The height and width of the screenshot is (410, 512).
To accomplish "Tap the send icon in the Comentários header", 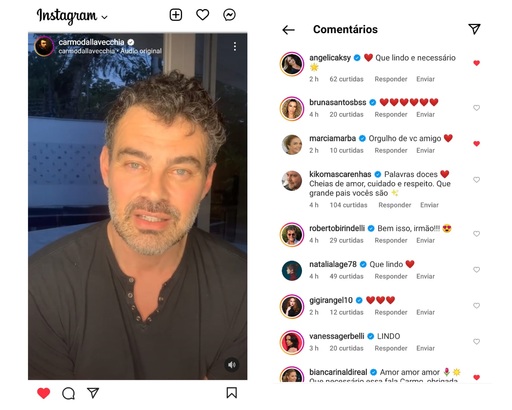I will point(474,29).
